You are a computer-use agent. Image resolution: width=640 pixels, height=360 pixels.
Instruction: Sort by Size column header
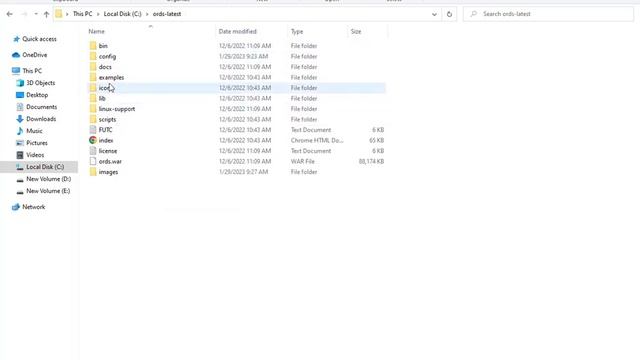click(x=356, y=31)
